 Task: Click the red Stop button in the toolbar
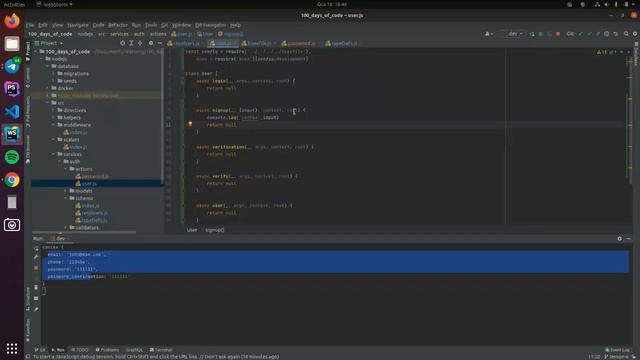tap(558, 34)
